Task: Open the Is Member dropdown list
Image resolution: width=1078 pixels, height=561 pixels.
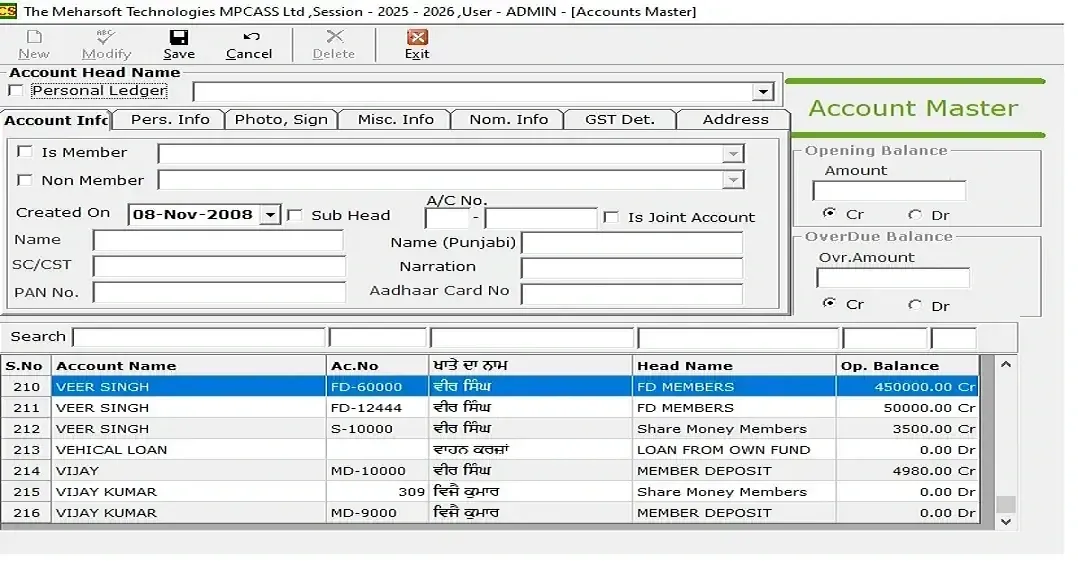Action: (734, 154)
